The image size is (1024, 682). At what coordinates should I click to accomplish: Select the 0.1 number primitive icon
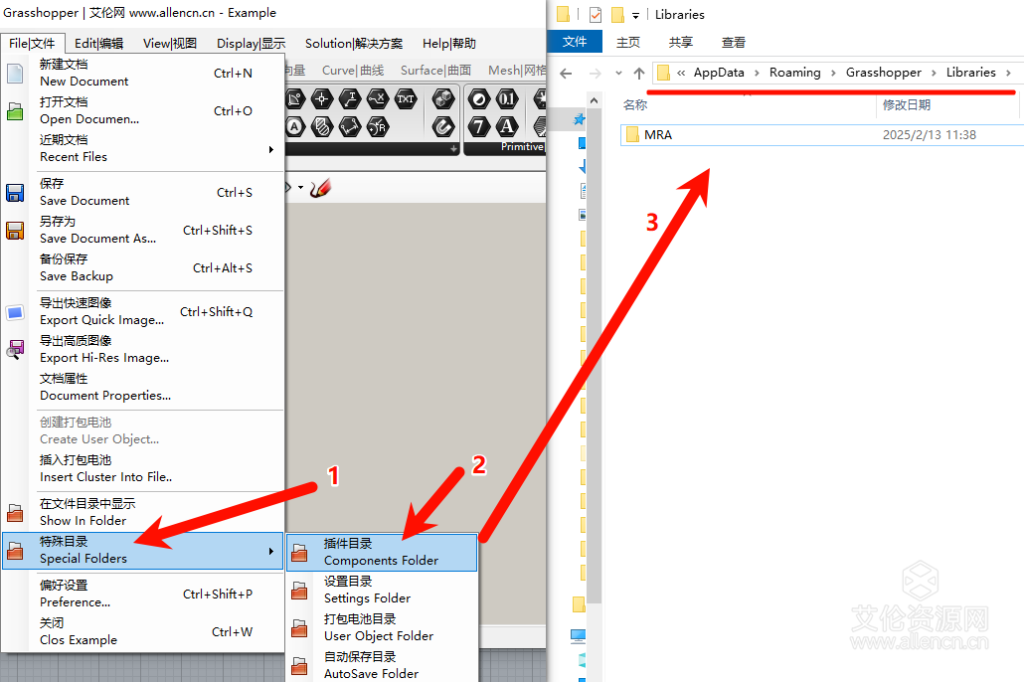point(507,99)
